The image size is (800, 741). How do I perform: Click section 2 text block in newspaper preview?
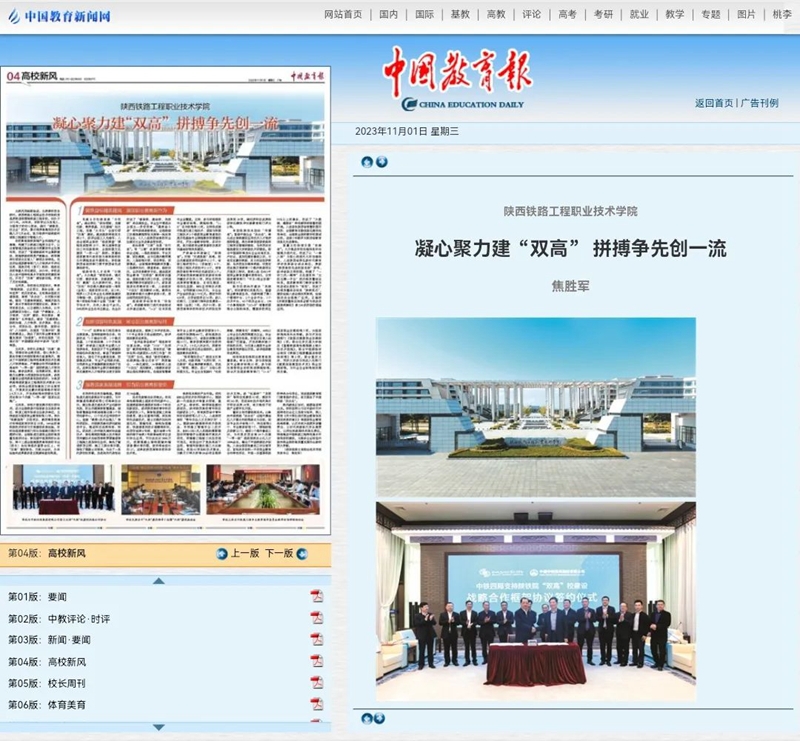coord(199,347)
